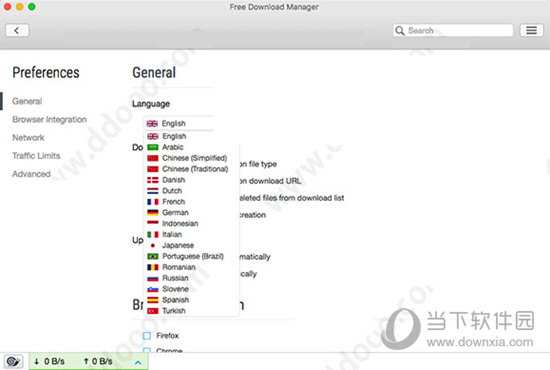Open Network preferences section

[28, 138]
